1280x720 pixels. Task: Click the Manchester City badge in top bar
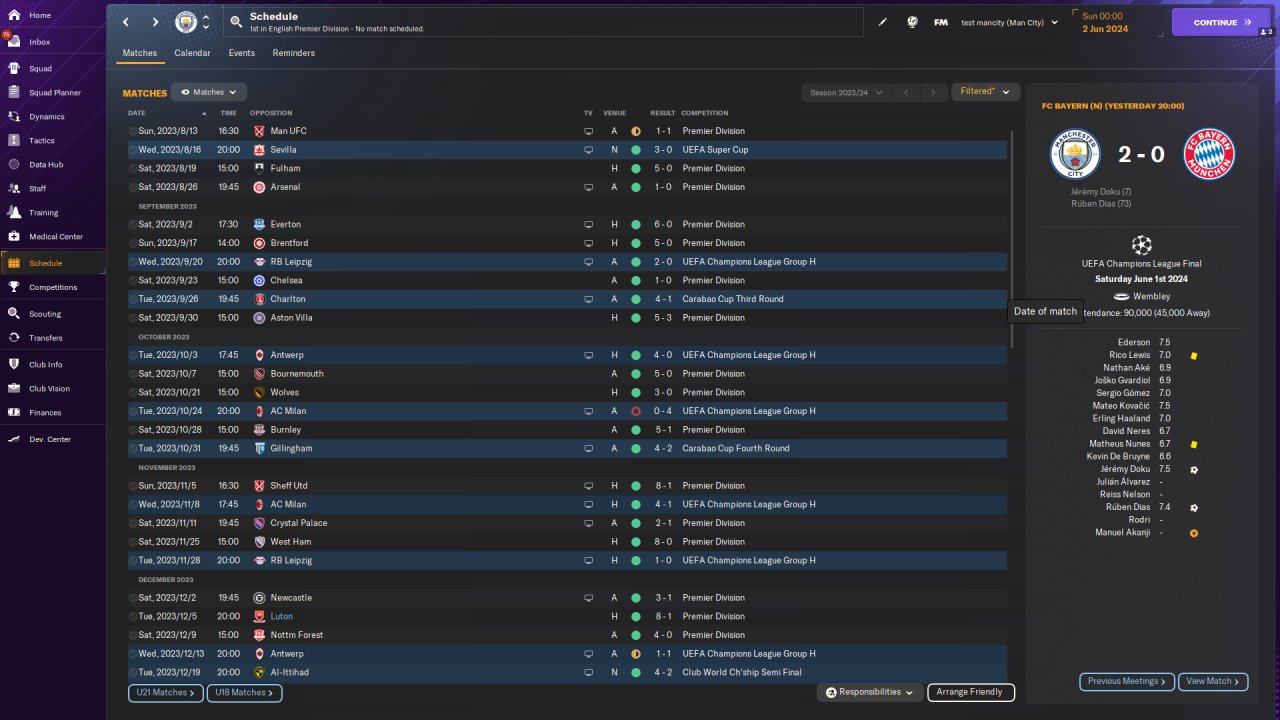tap(186, 22)
